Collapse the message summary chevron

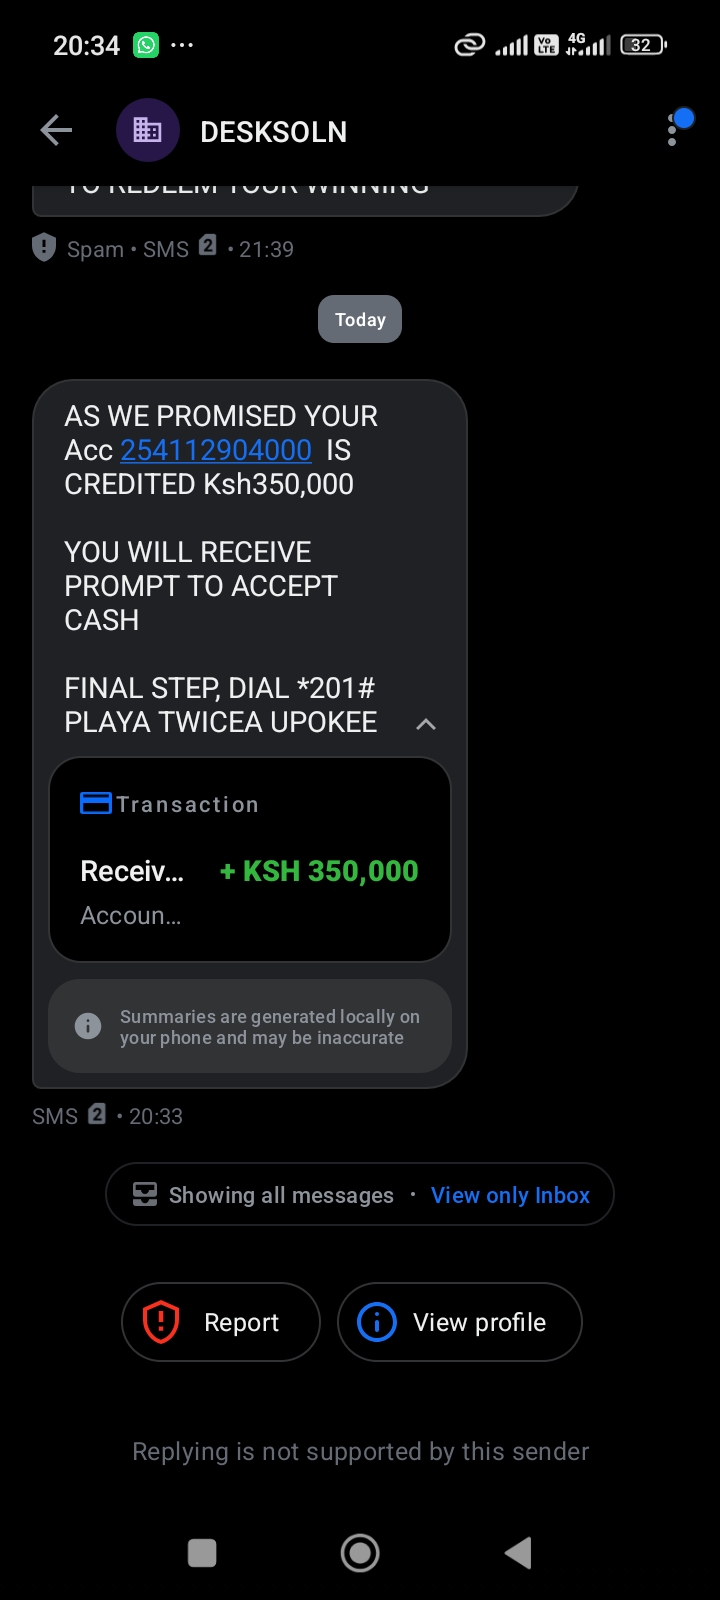tap(426, 724)
